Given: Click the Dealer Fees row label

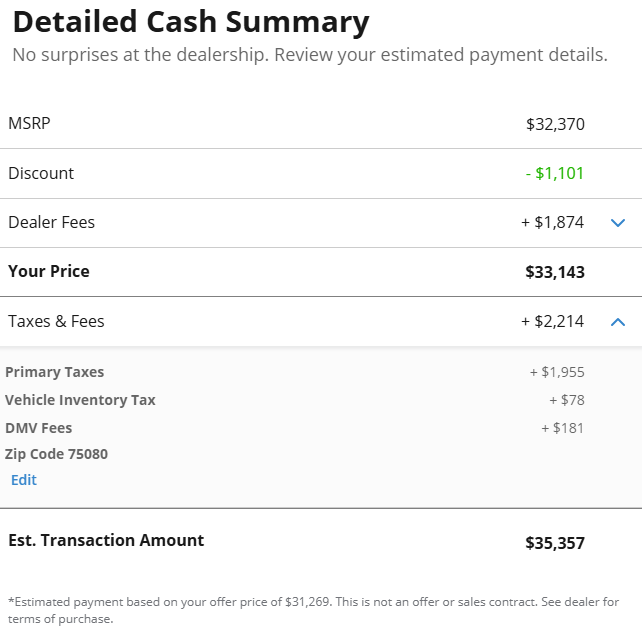Looking at the screenshot, I should click(x=52, y=222).
